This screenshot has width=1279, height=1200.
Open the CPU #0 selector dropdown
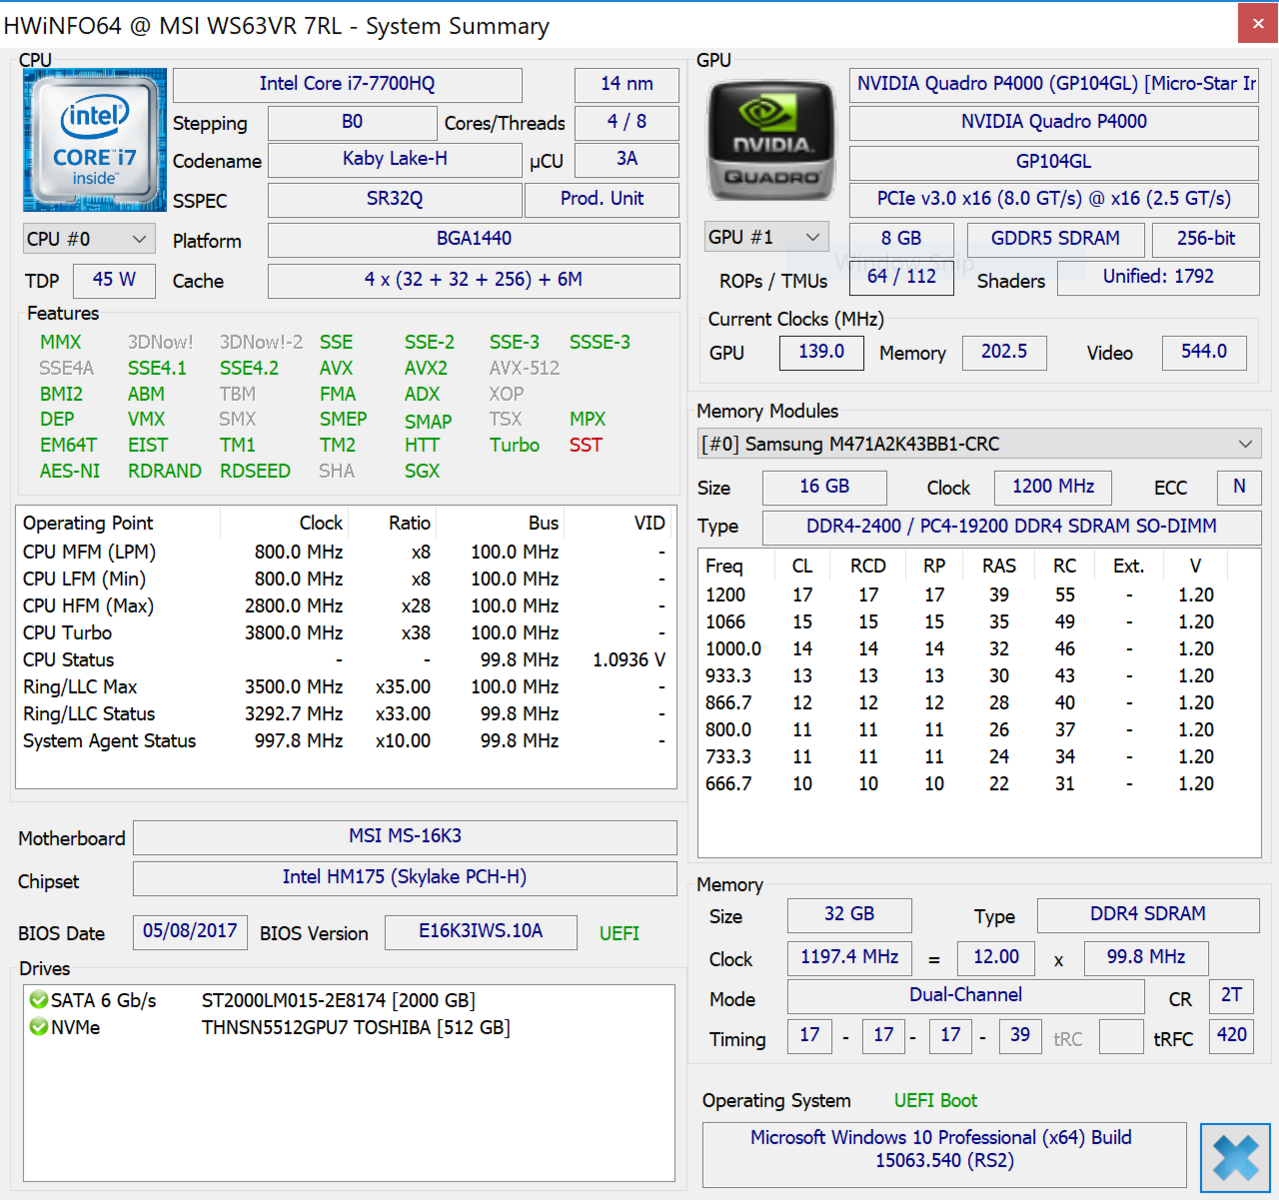point(88,239)
